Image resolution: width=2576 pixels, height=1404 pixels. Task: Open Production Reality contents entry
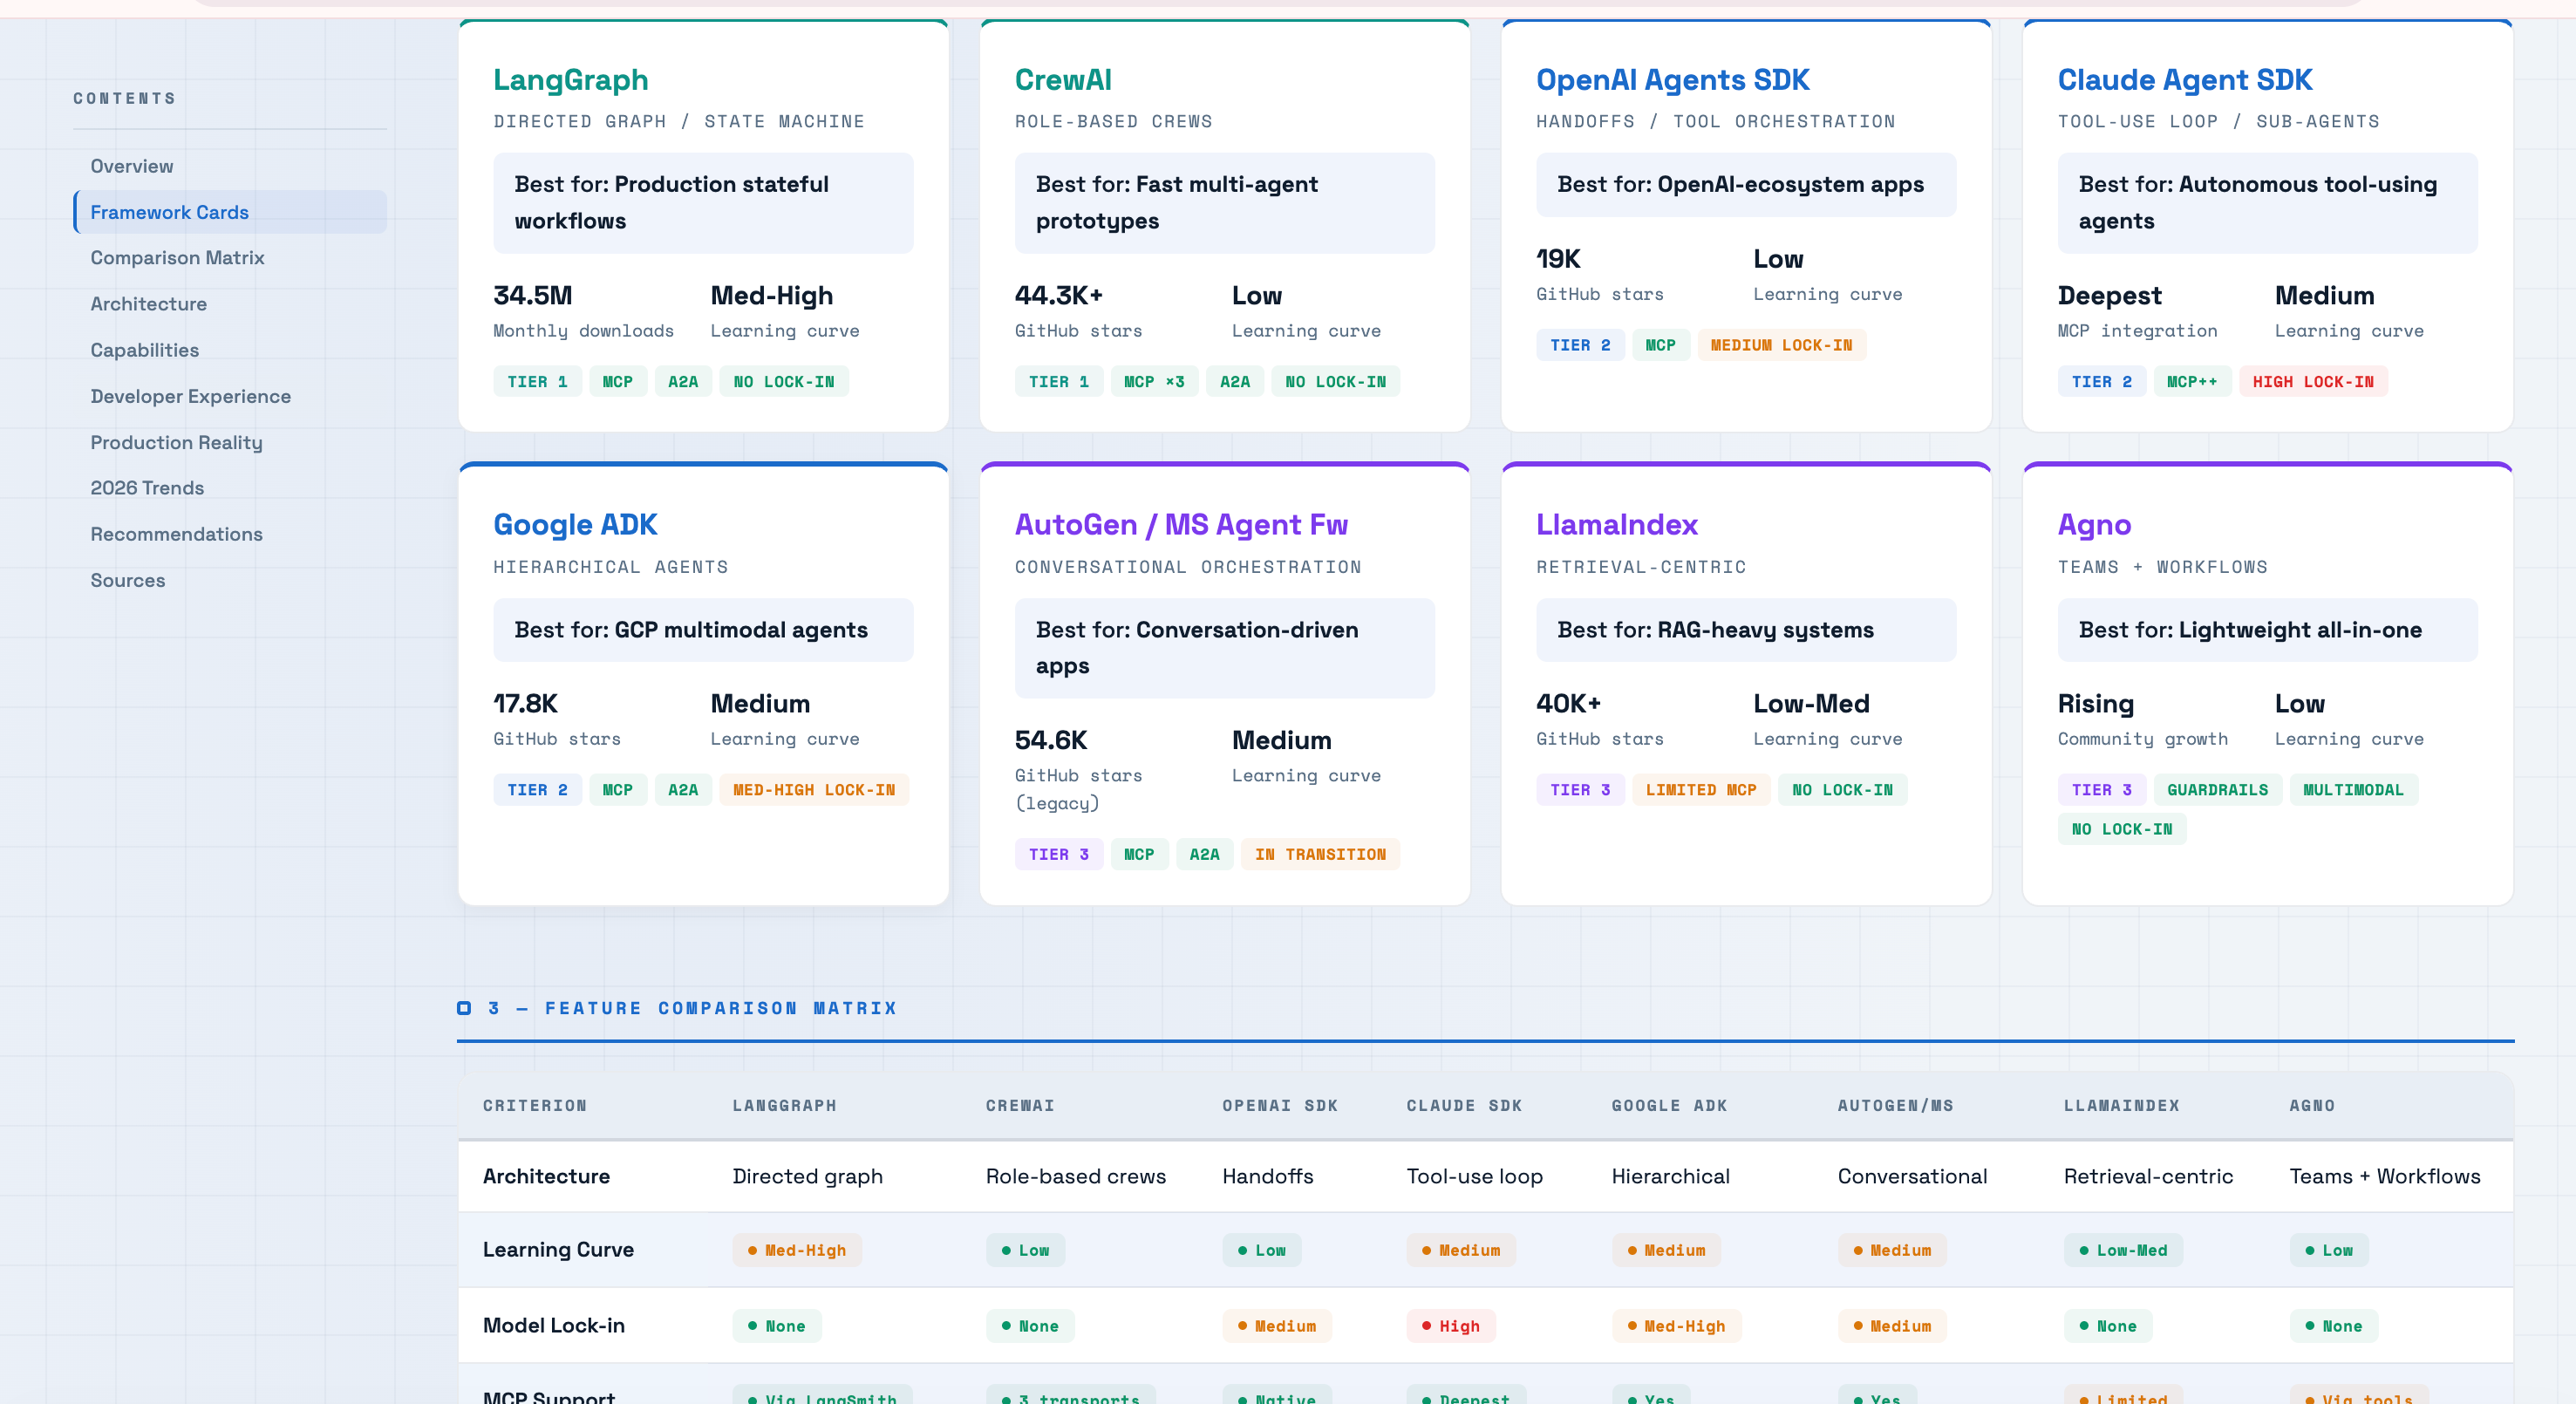click(176, 442)
